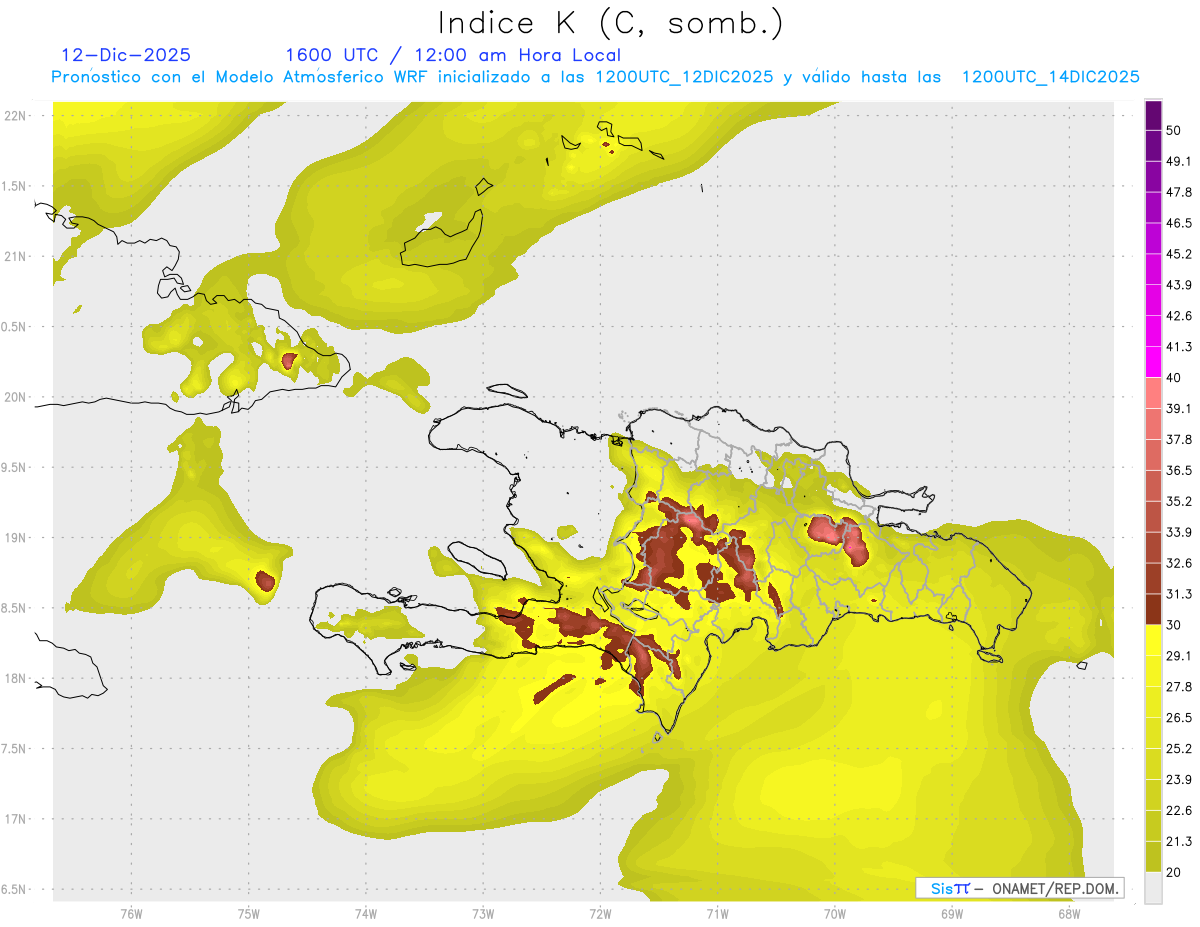Click the color bar value '27.8'
The height and width of the screenshot is (927, 1200).
tap(1178, 687)
